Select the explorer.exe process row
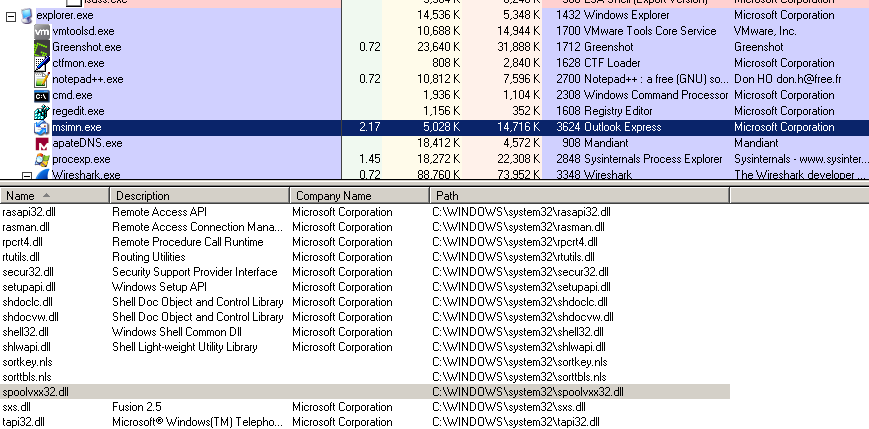Screen dimensions: 869x429 pyautogui.click(x=434, y=16)
